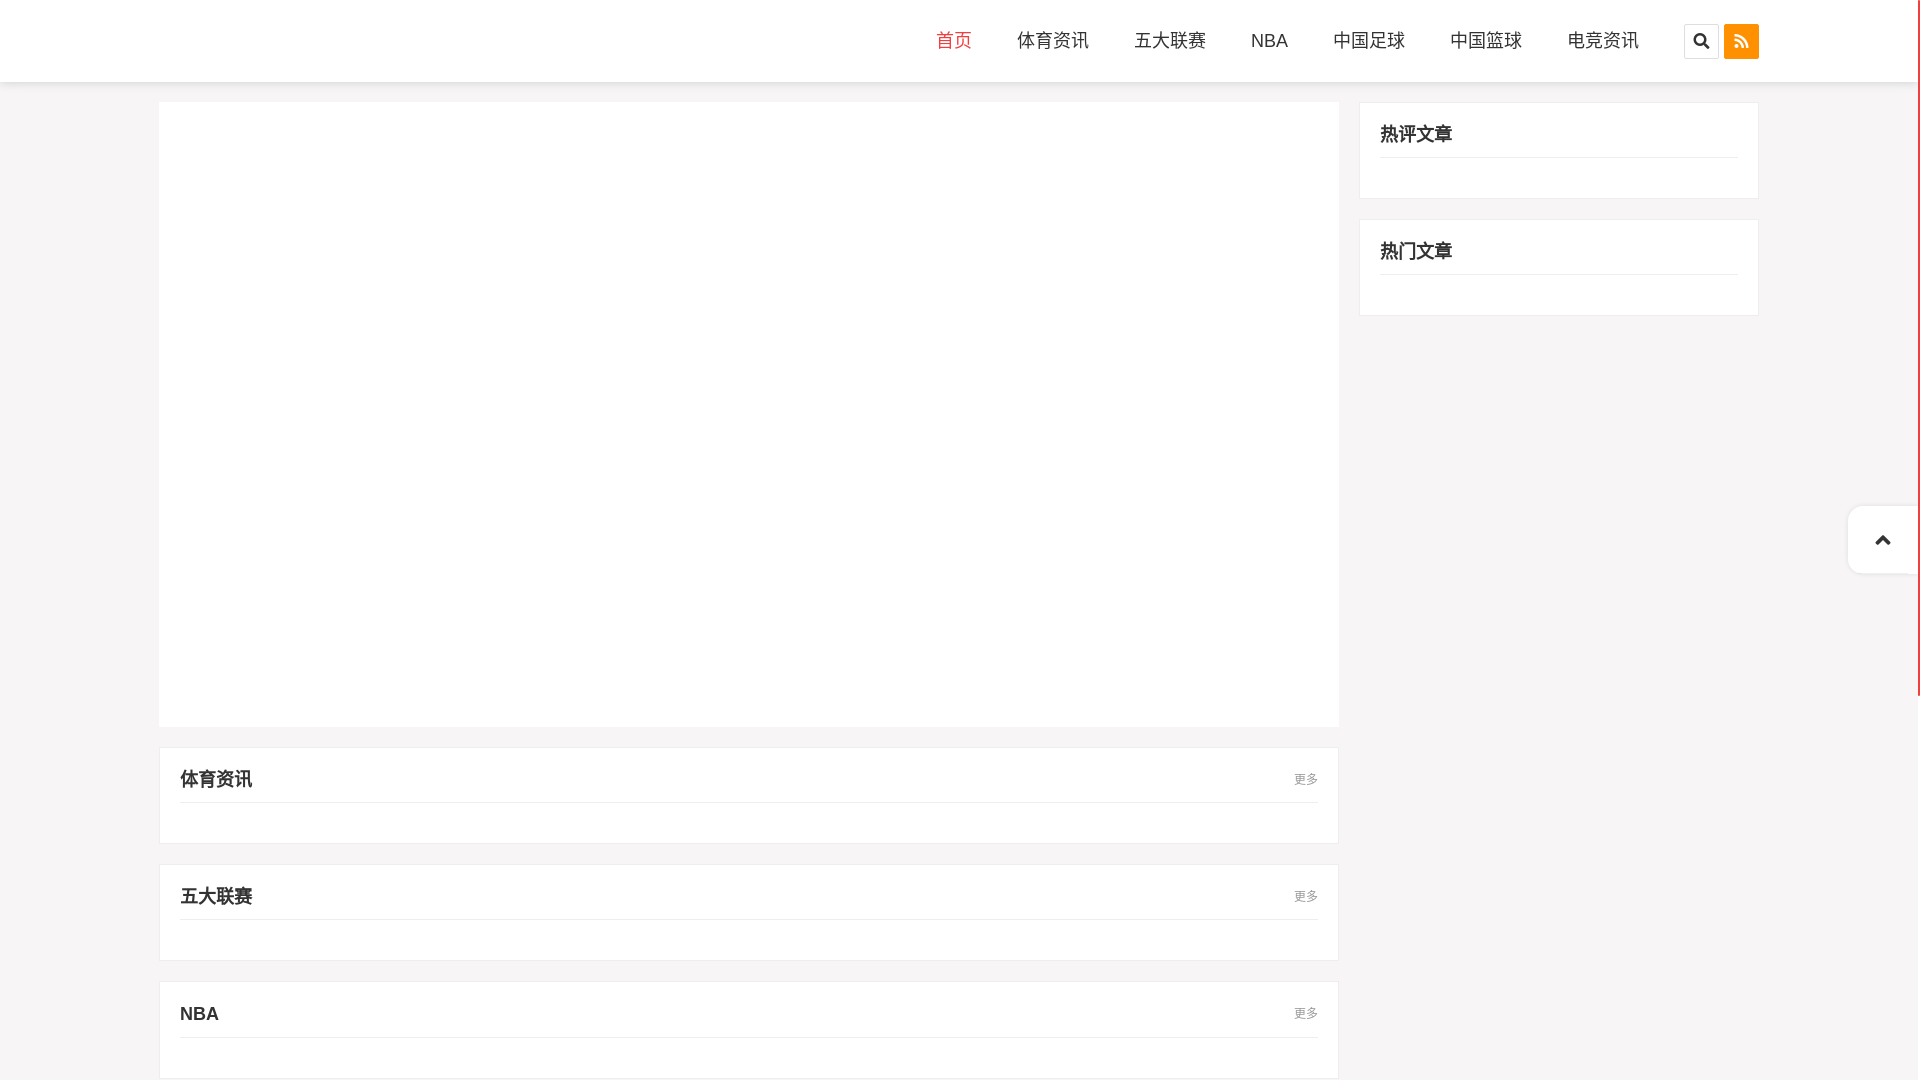Select 电竞资讯 in the top navigation
This screenshot has width=1920, height=1080.
click(1602, 41)
